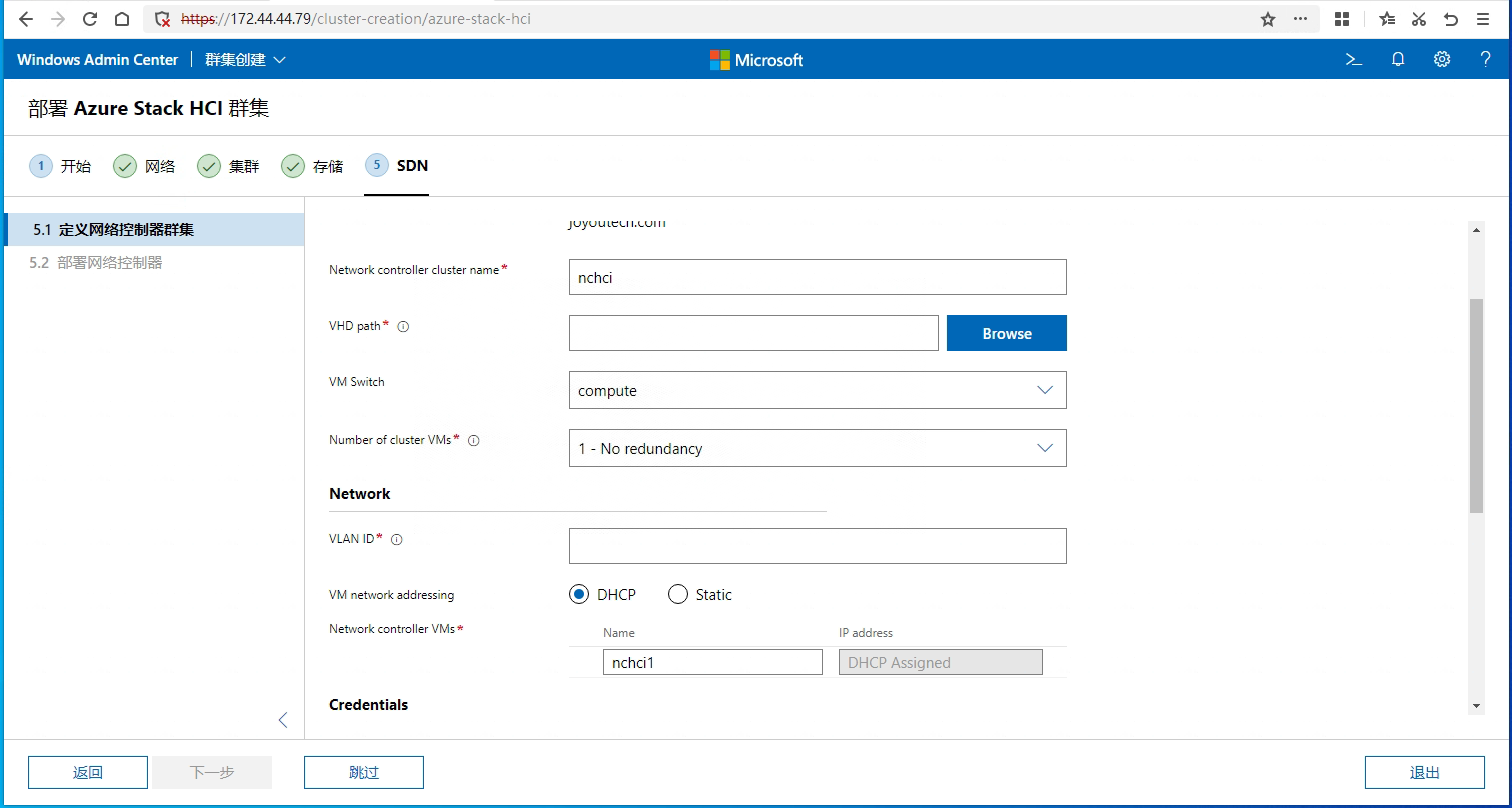Image resolution: width=1512 pixels, height=808 pixels.
Task: Click the 返回 button
Action: click(88, 772)
